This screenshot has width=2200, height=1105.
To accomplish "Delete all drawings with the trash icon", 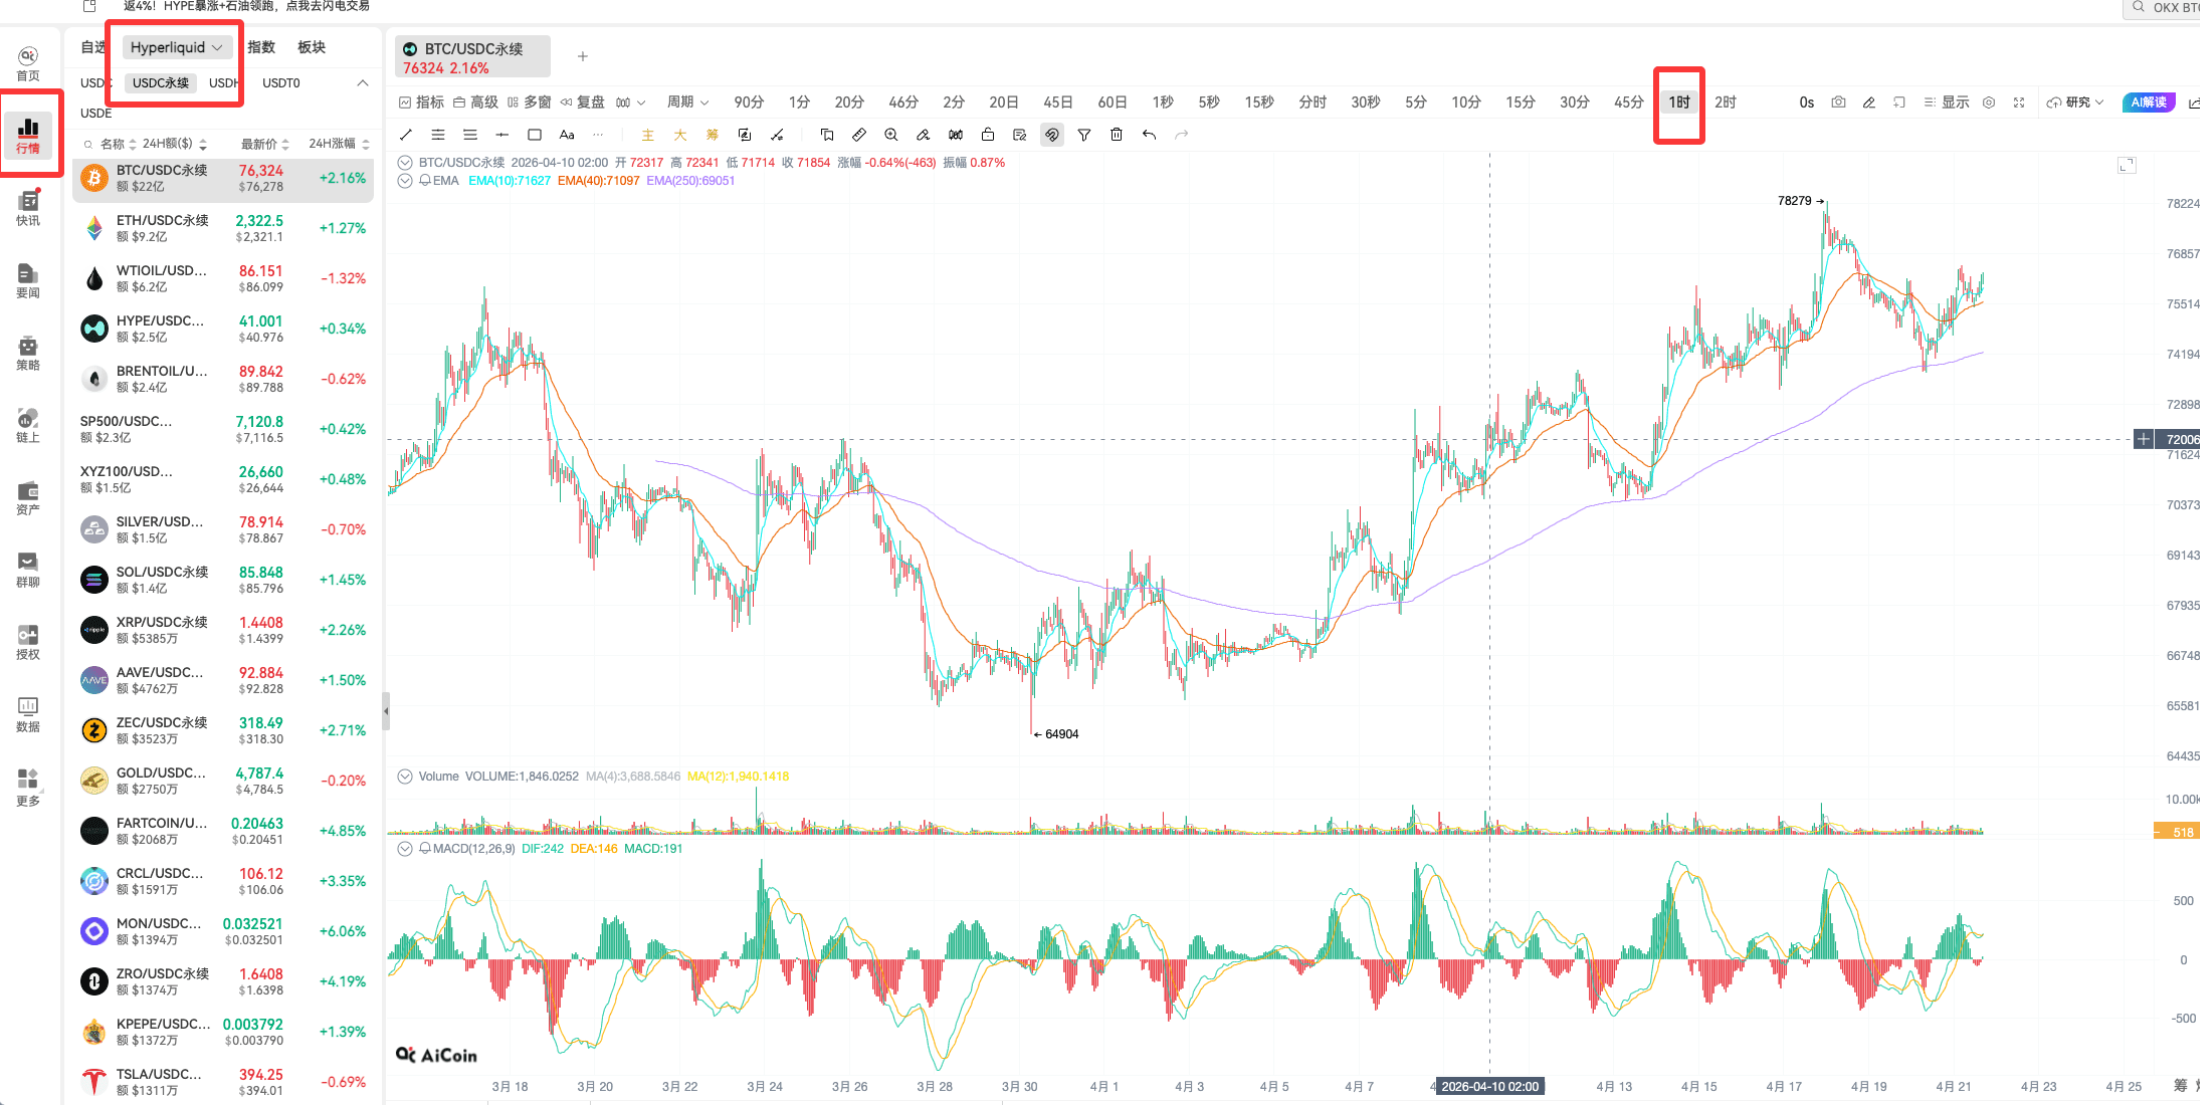I will pos(1116,134).
